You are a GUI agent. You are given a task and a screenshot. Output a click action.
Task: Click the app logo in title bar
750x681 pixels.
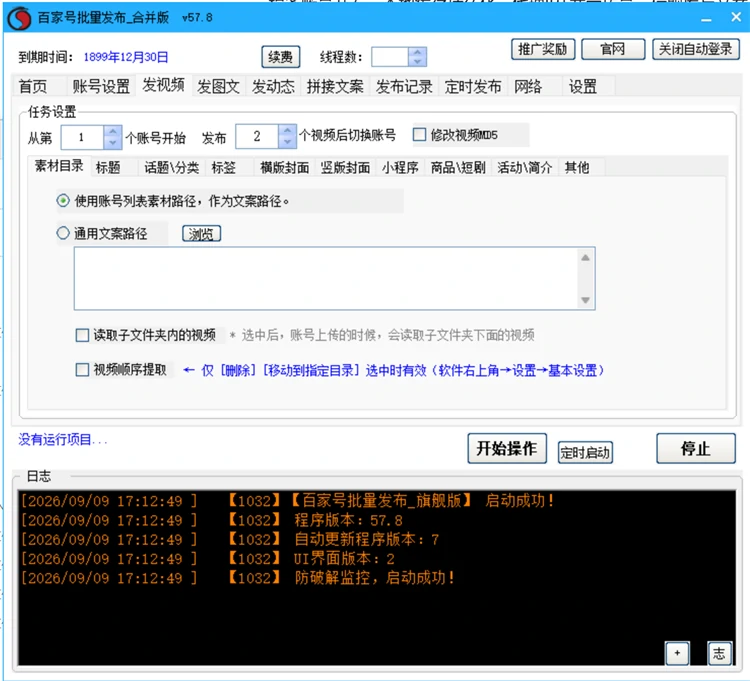click(x=19, y=19)
